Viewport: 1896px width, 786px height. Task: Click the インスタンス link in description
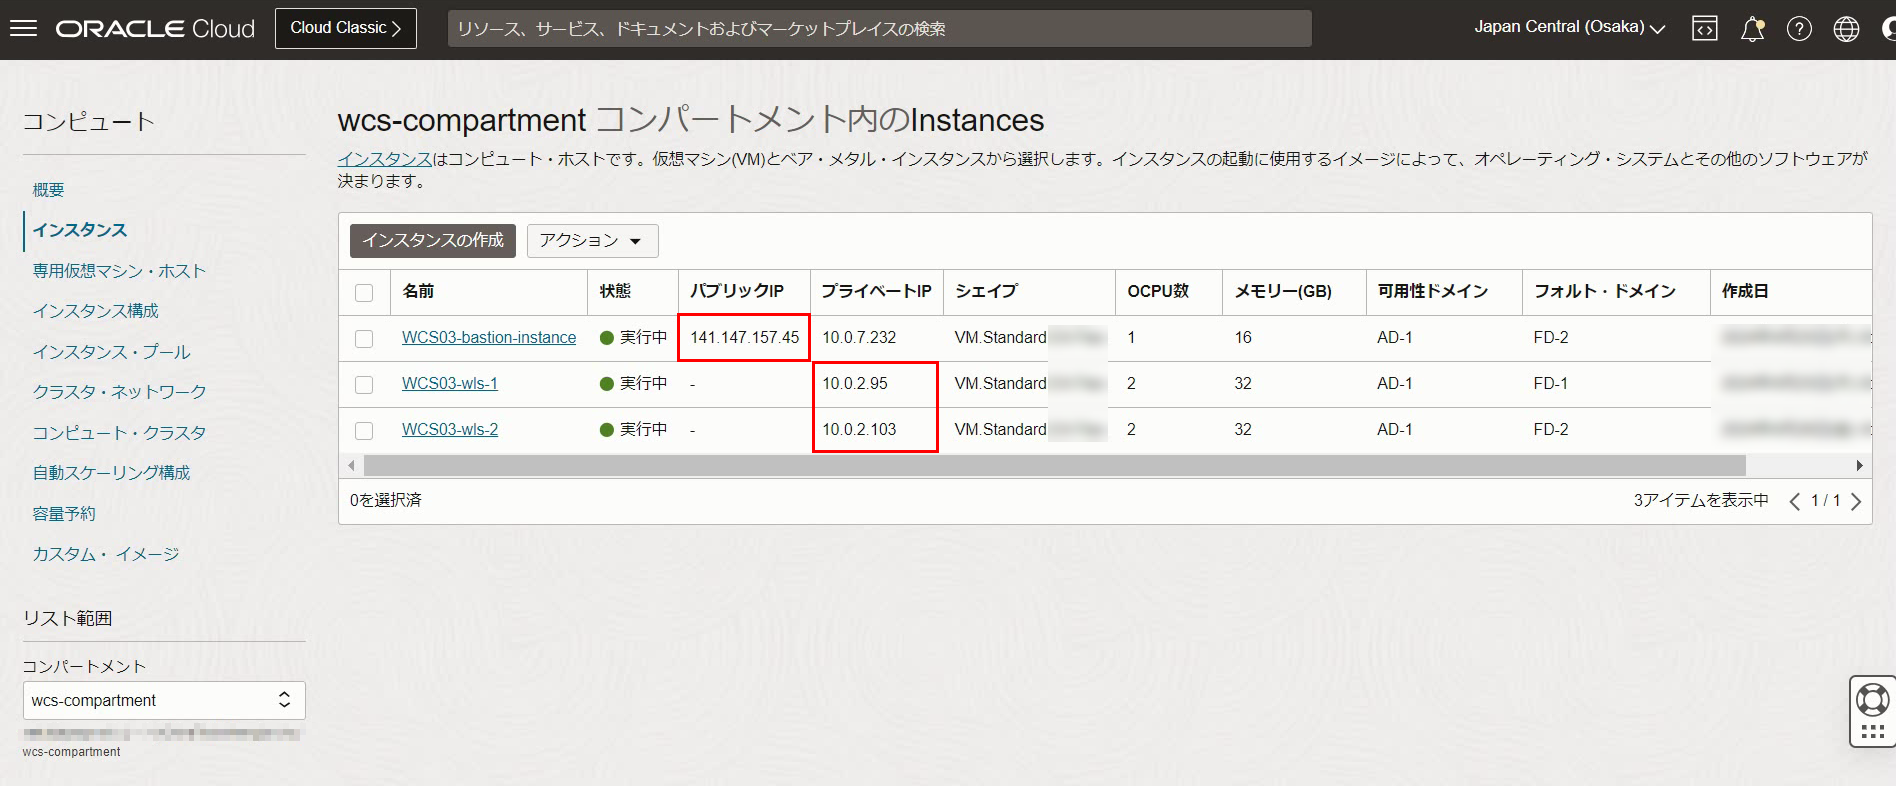(384, 159)
